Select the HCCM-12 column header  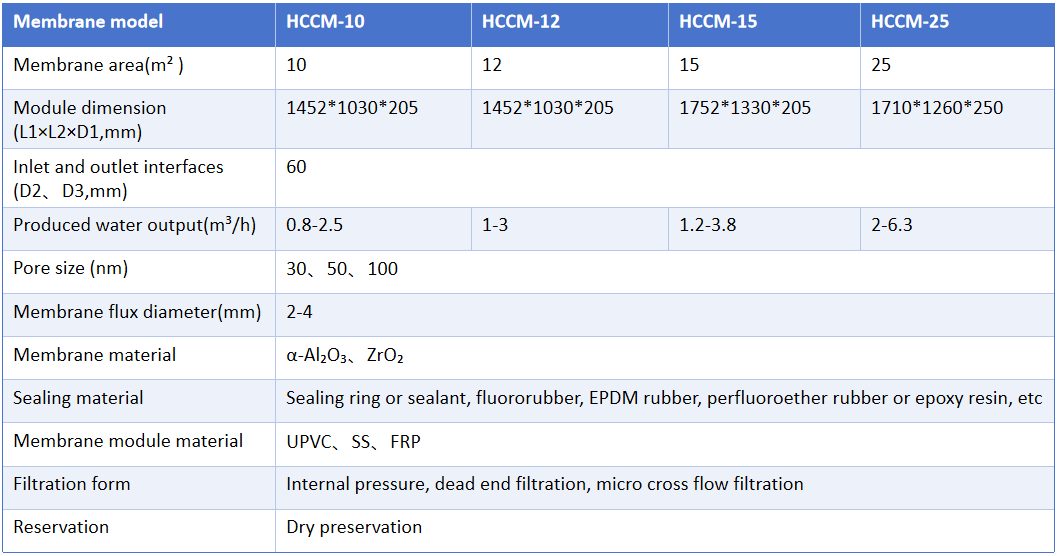coord(521,22)
